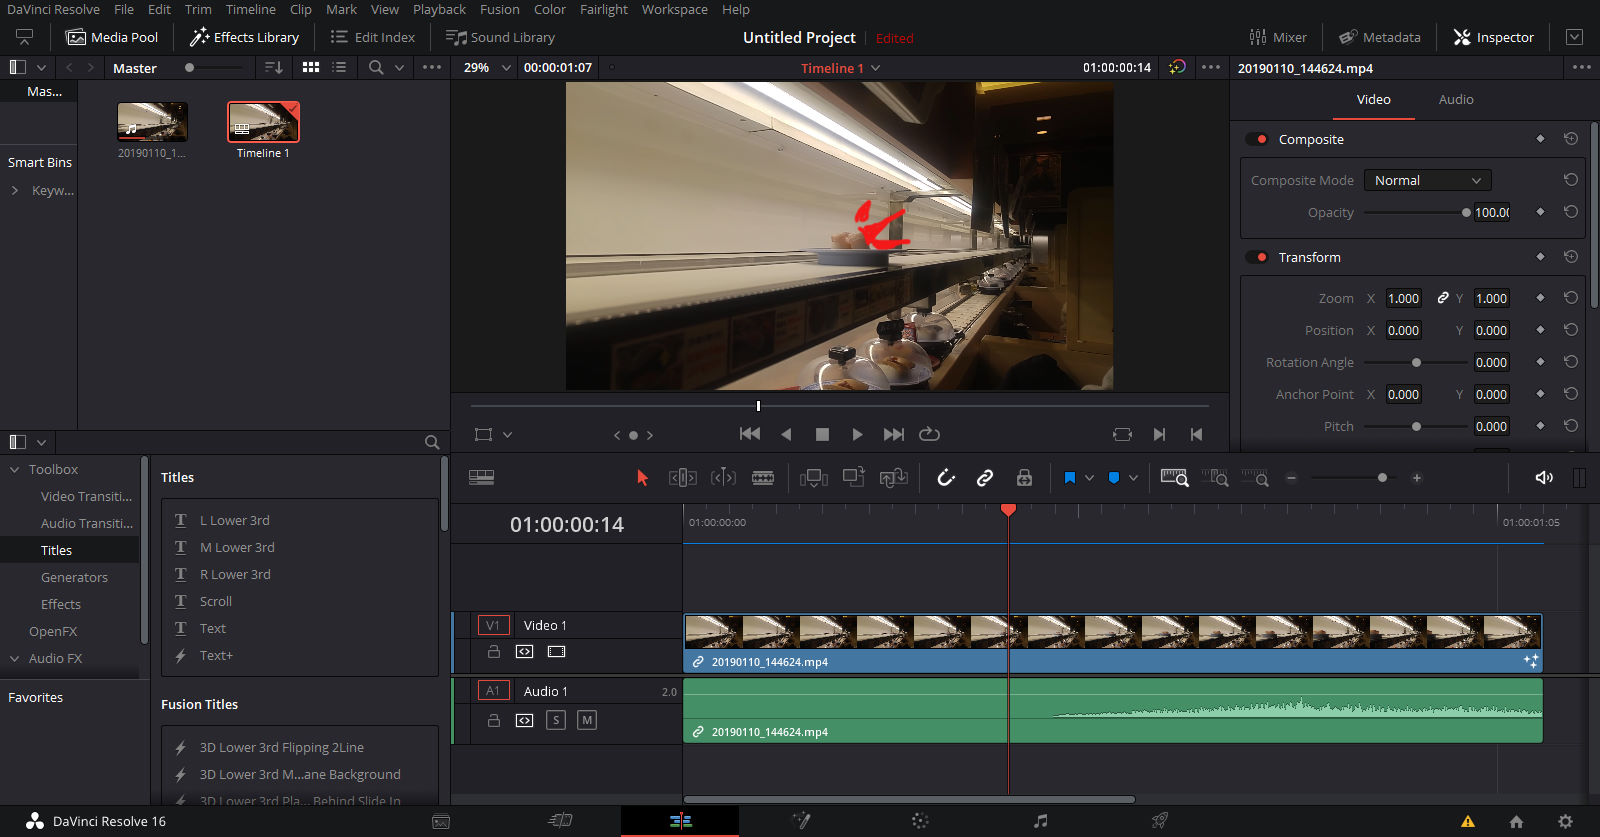Screen dimensions: 1600x837
Task: Select the arrow Selection mode tool
Action: [642, 478]
